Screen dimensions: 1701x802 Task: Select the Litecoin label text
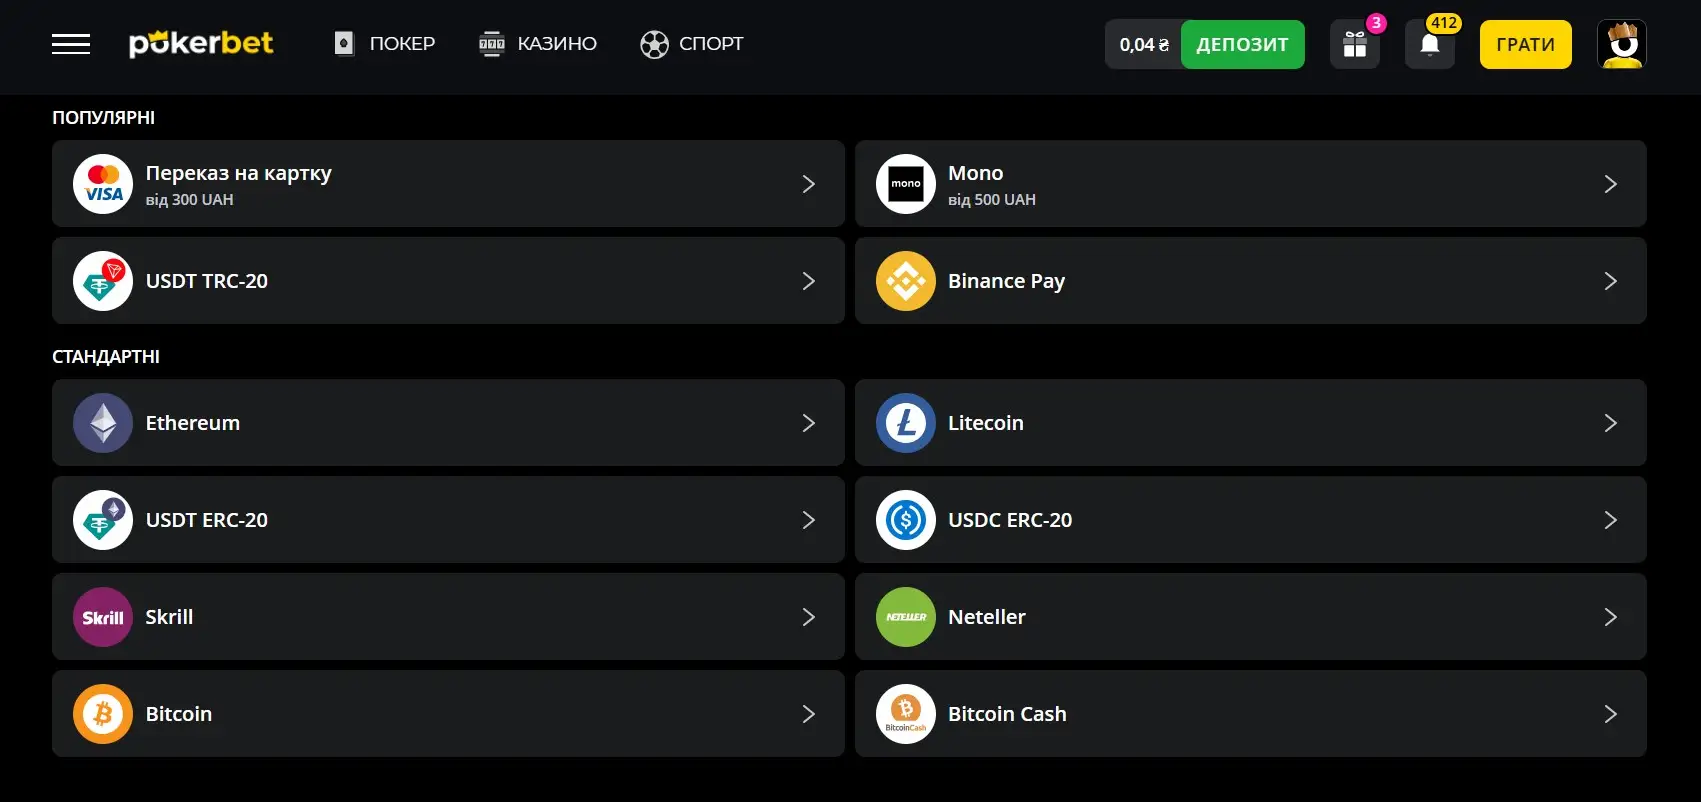(986, 423)
